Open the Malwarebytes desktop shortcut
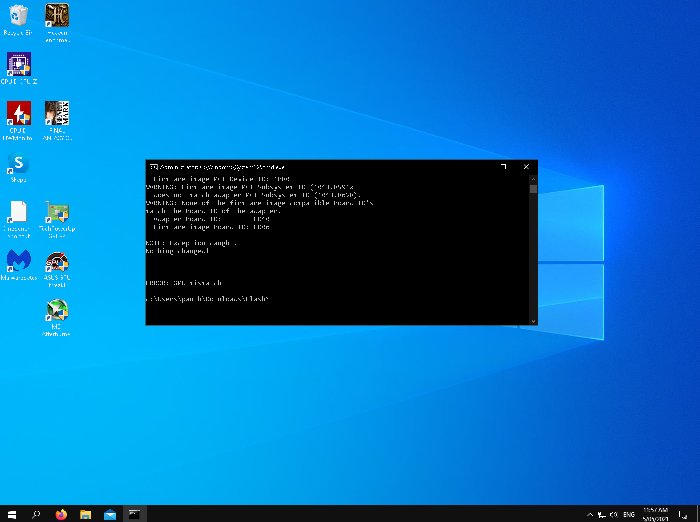This screenshot has height=522, width=700. pyautogui.click(x=19, y=265)
